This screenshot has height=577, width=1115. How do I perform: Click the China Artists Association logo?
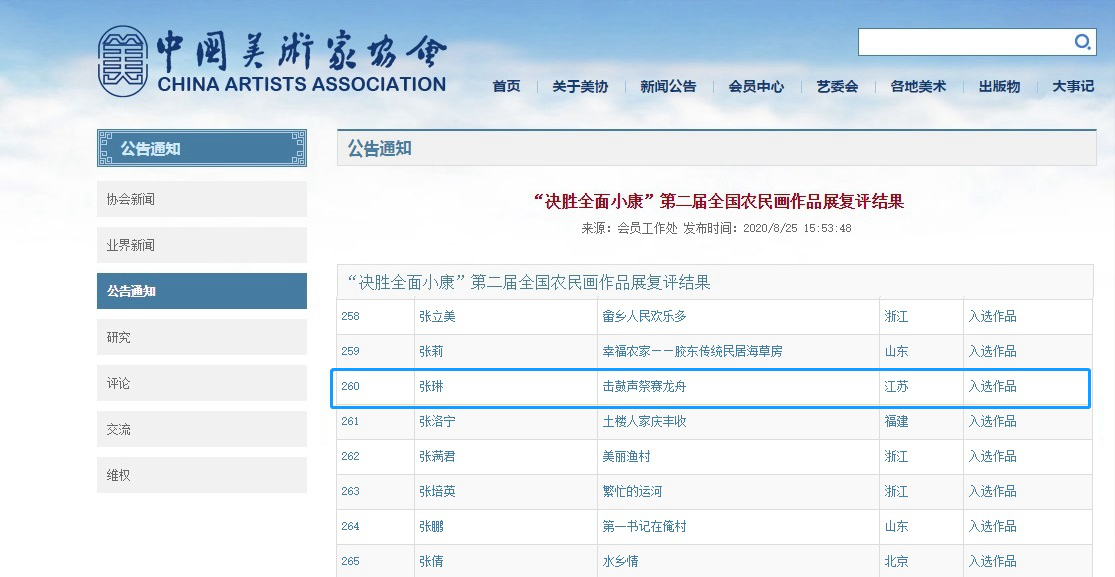pyautogui.click(x=272, y=62)
